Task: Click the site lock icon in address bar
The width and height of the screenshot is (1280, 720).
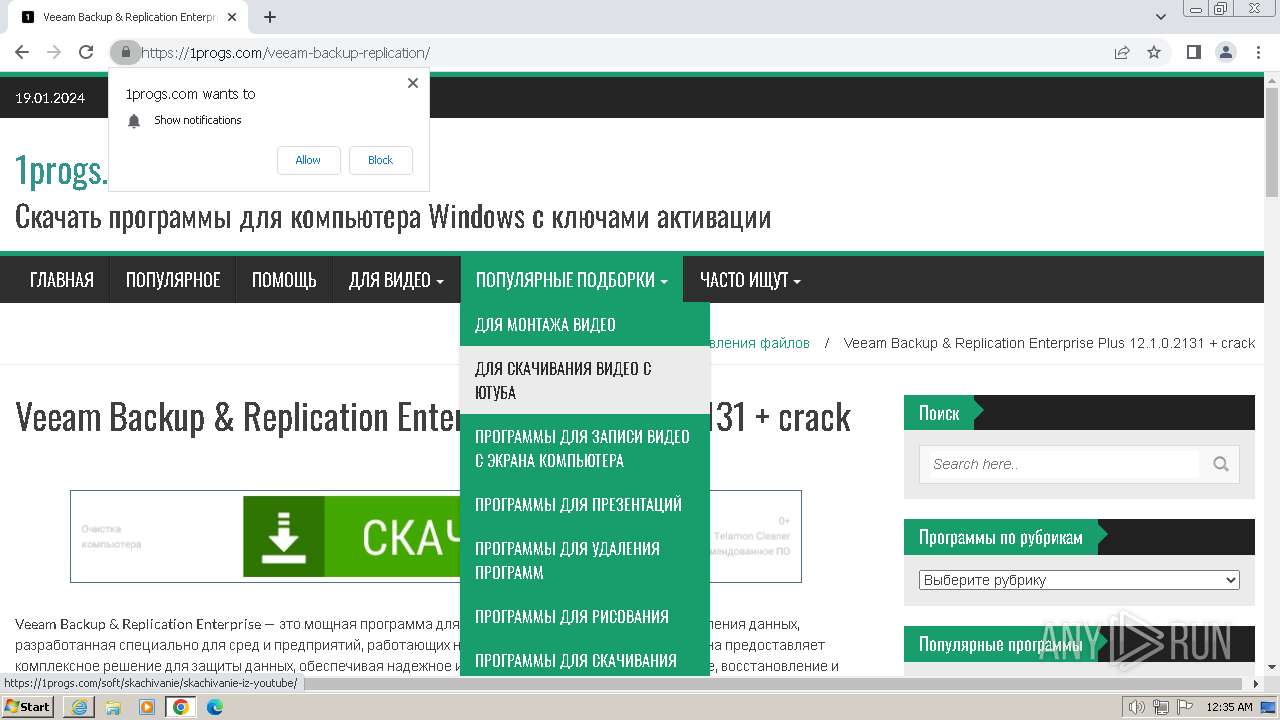Action: 125,52
